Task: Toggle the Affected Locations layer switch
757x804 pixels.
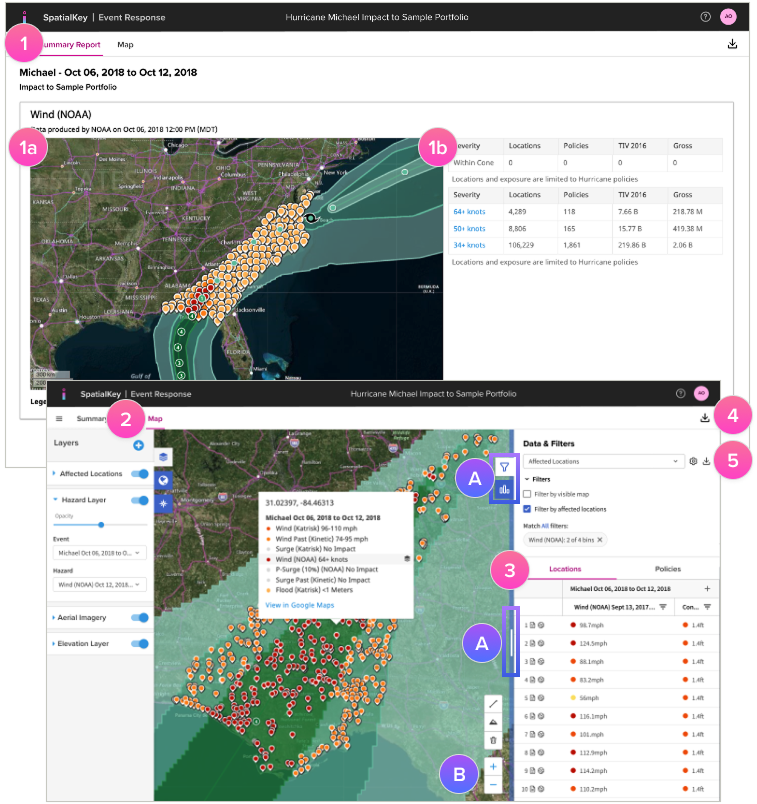Action: coord(140,474)
